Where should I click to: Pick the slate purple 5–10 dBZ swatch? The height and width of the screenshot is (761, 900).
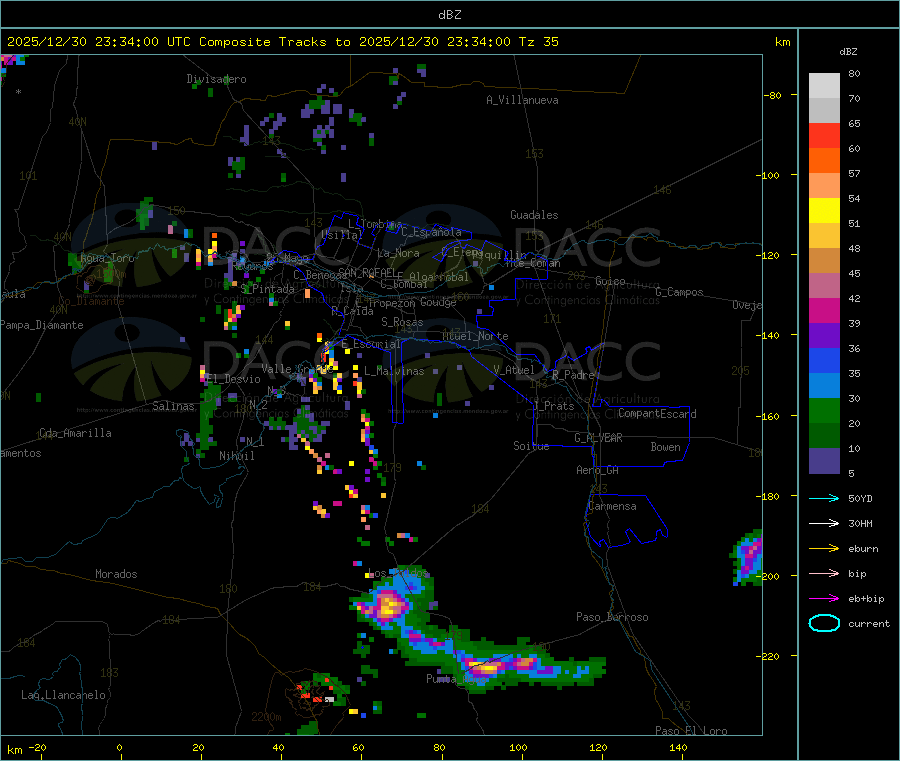click(824, 461)
